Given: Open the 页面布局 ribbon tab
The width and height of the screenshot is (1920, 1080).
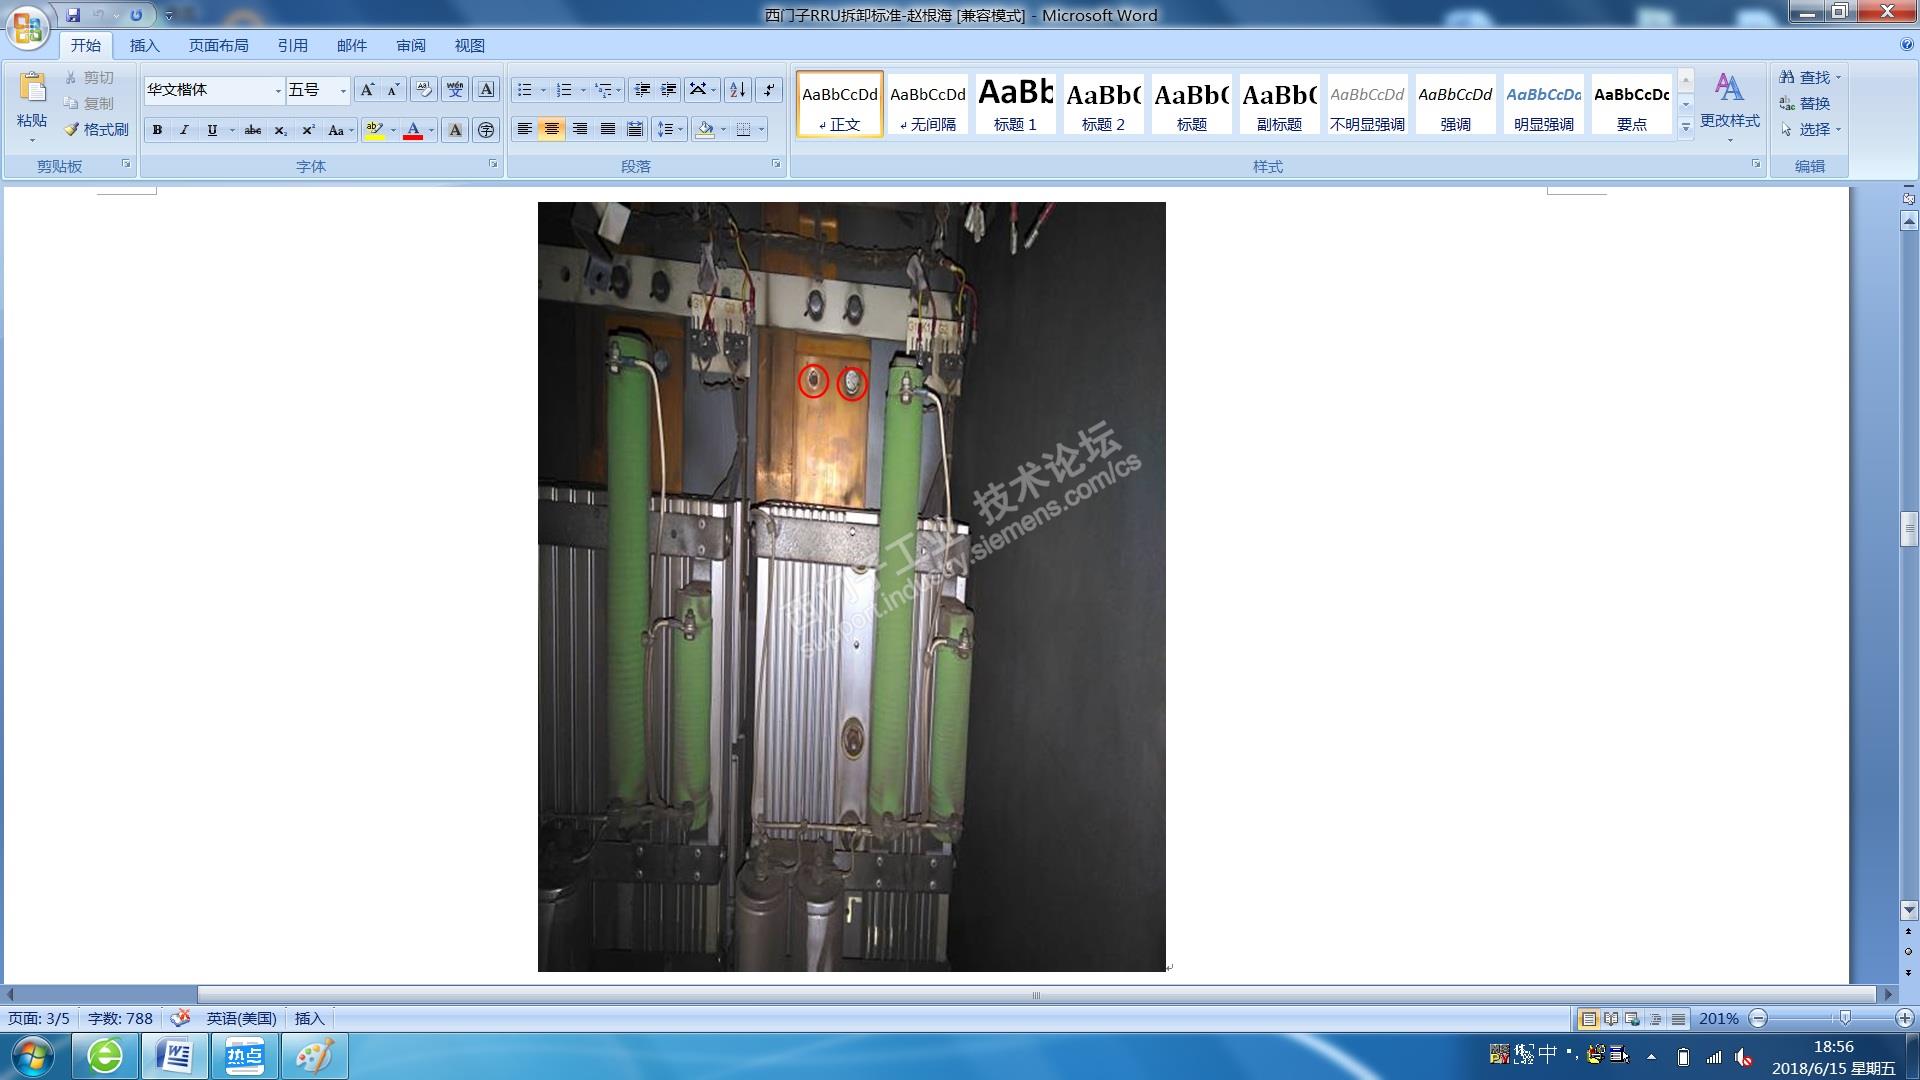Looking at the screenshot, I should click(x=218, y=46).
